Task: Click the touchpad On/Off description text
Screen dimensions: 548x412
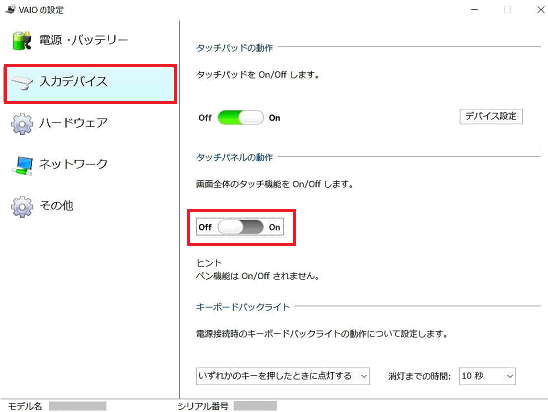Action: pyautogui.click(x=258, y=75)
